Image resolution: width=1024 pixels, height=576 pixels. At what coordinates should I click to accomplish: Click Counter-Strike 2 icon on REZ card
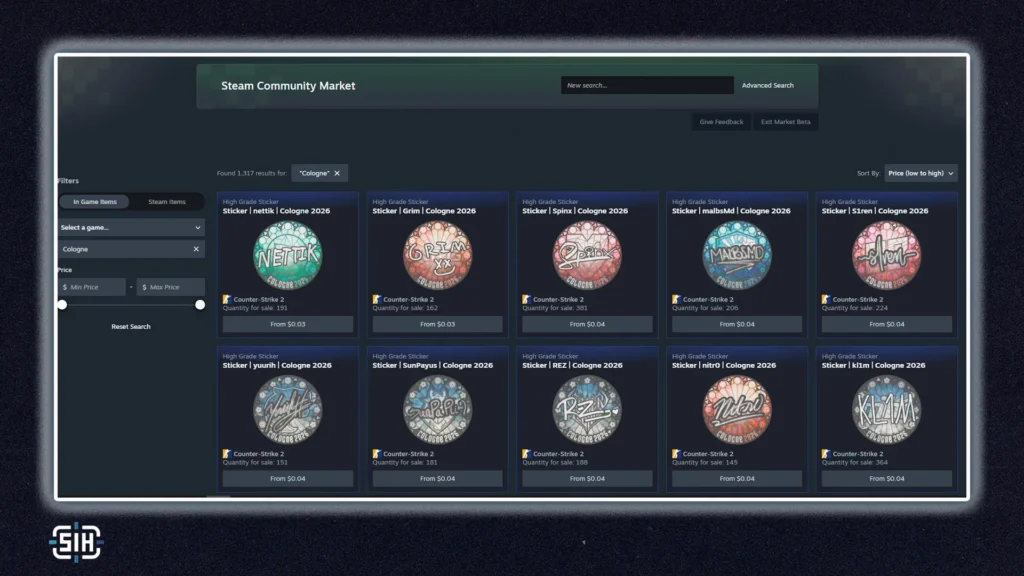click(x=526, y=453)
